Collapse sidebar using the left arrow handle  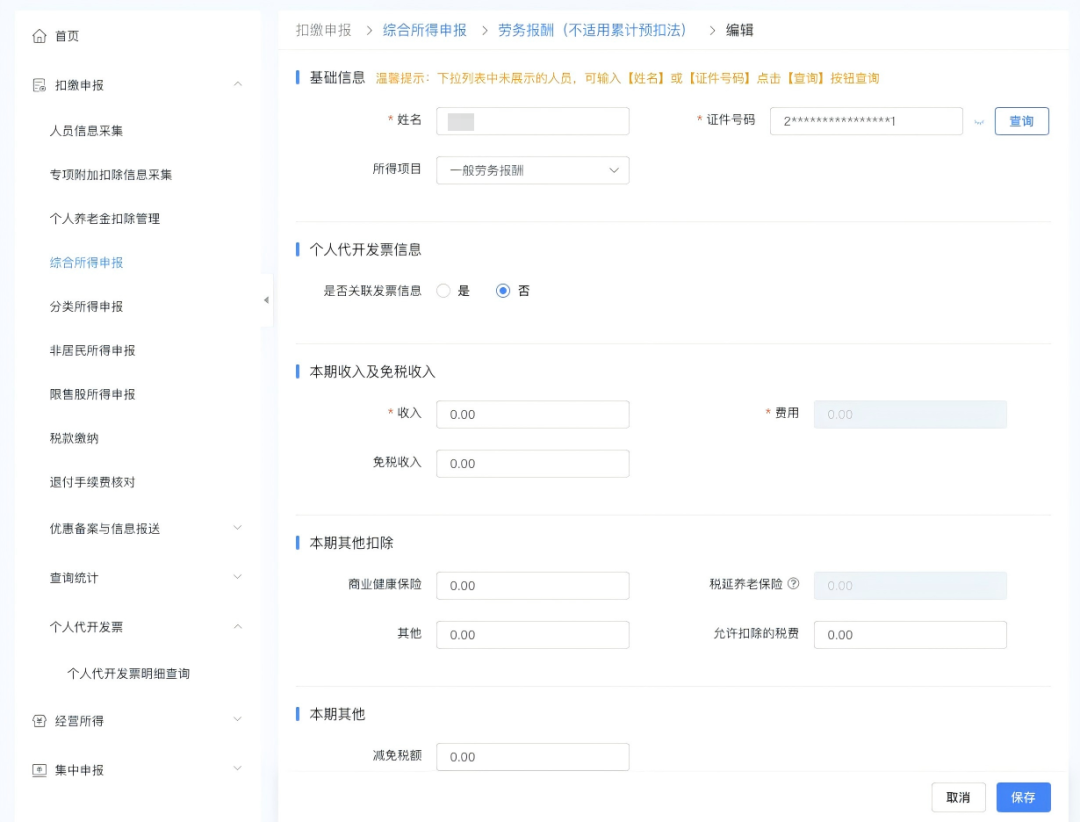[x=266, y=300]
